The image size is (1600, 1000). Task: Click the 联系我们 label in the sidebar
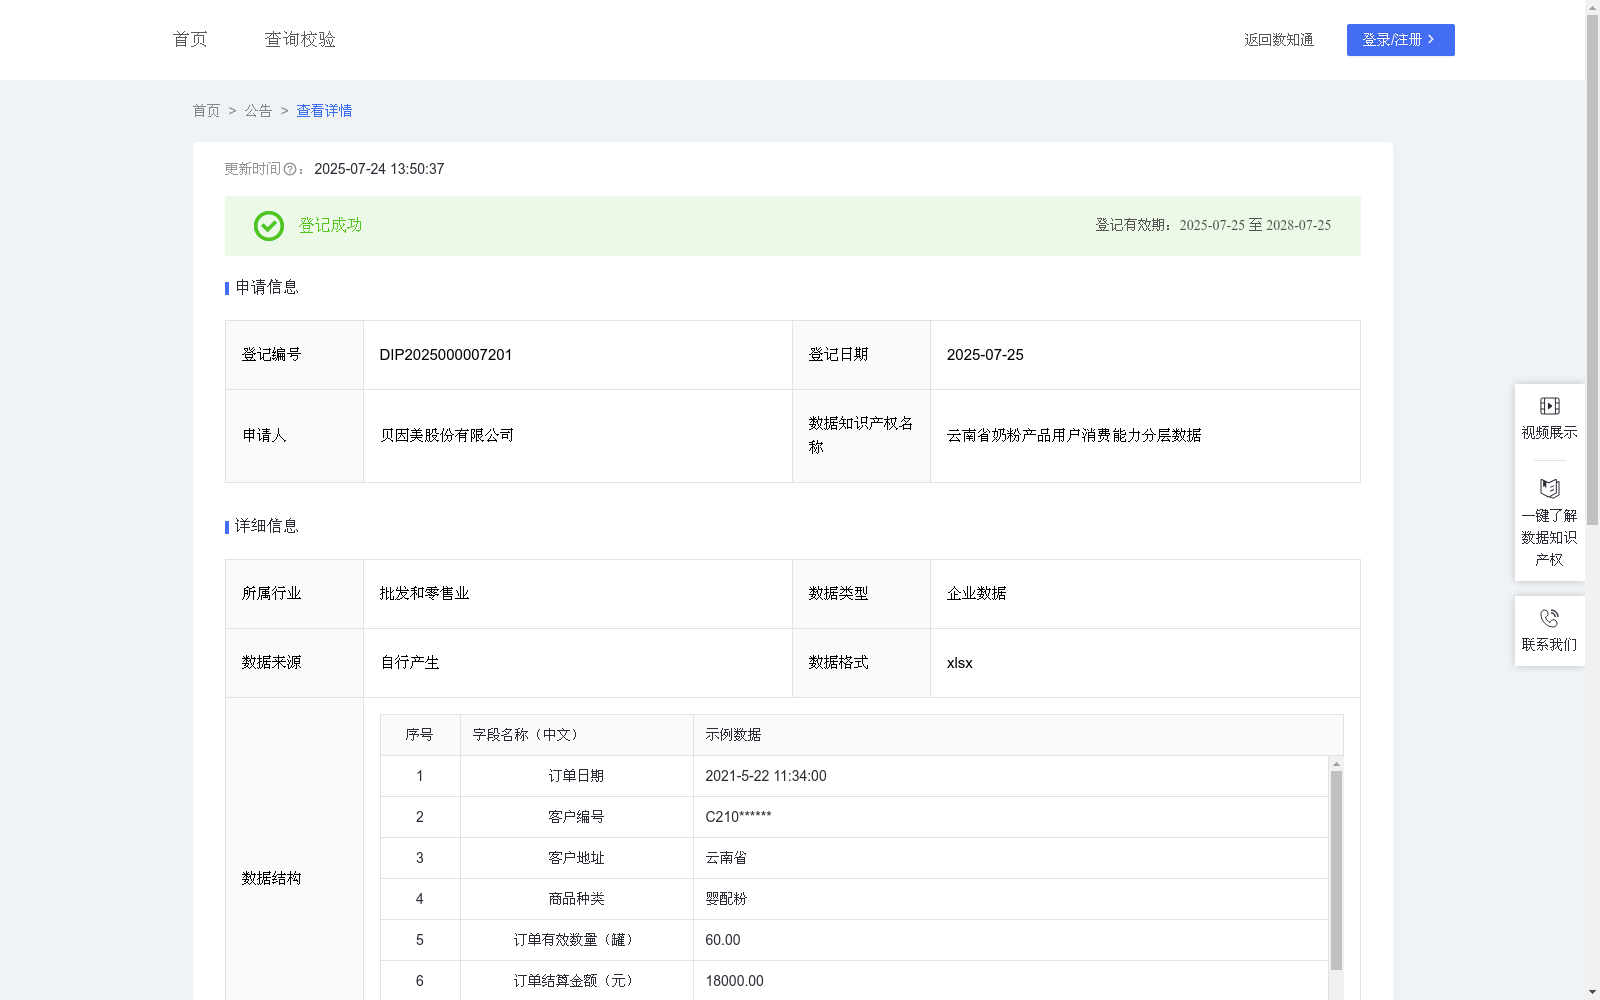(x=1549, y=644)
